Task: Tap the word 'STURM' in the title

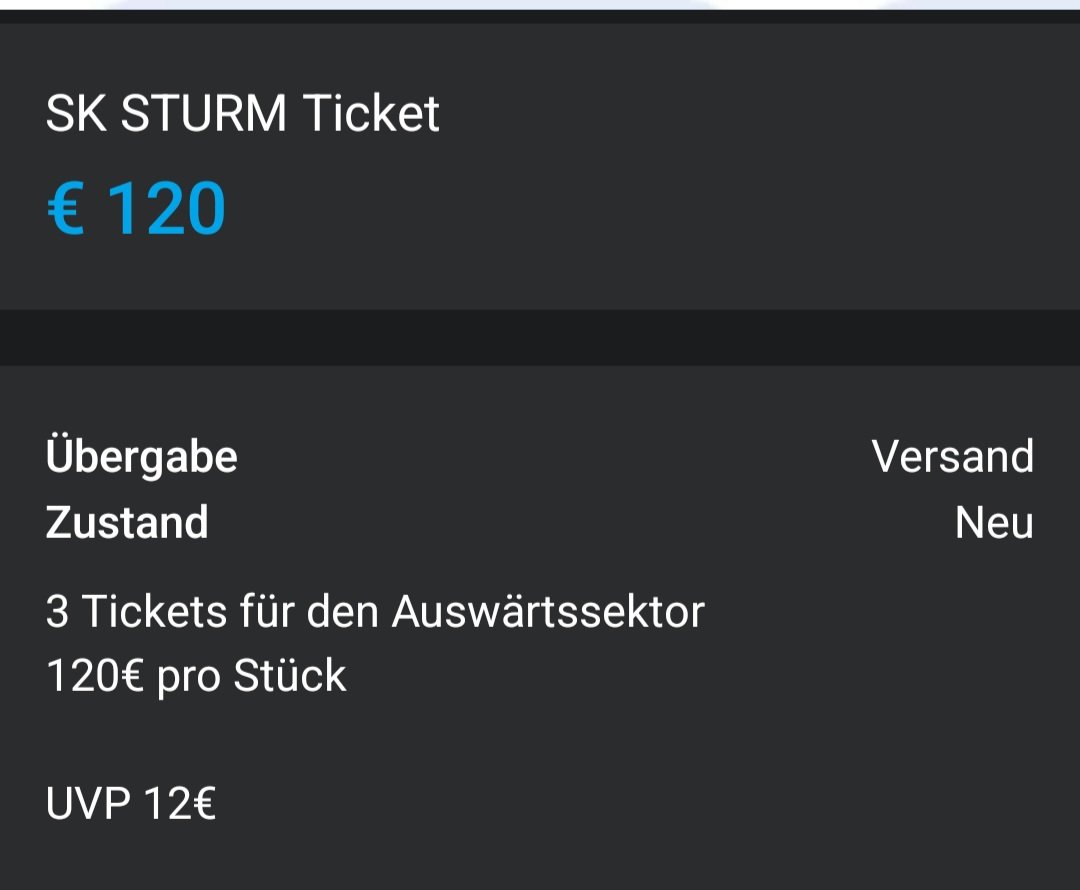Action: [x=203, y=114]
